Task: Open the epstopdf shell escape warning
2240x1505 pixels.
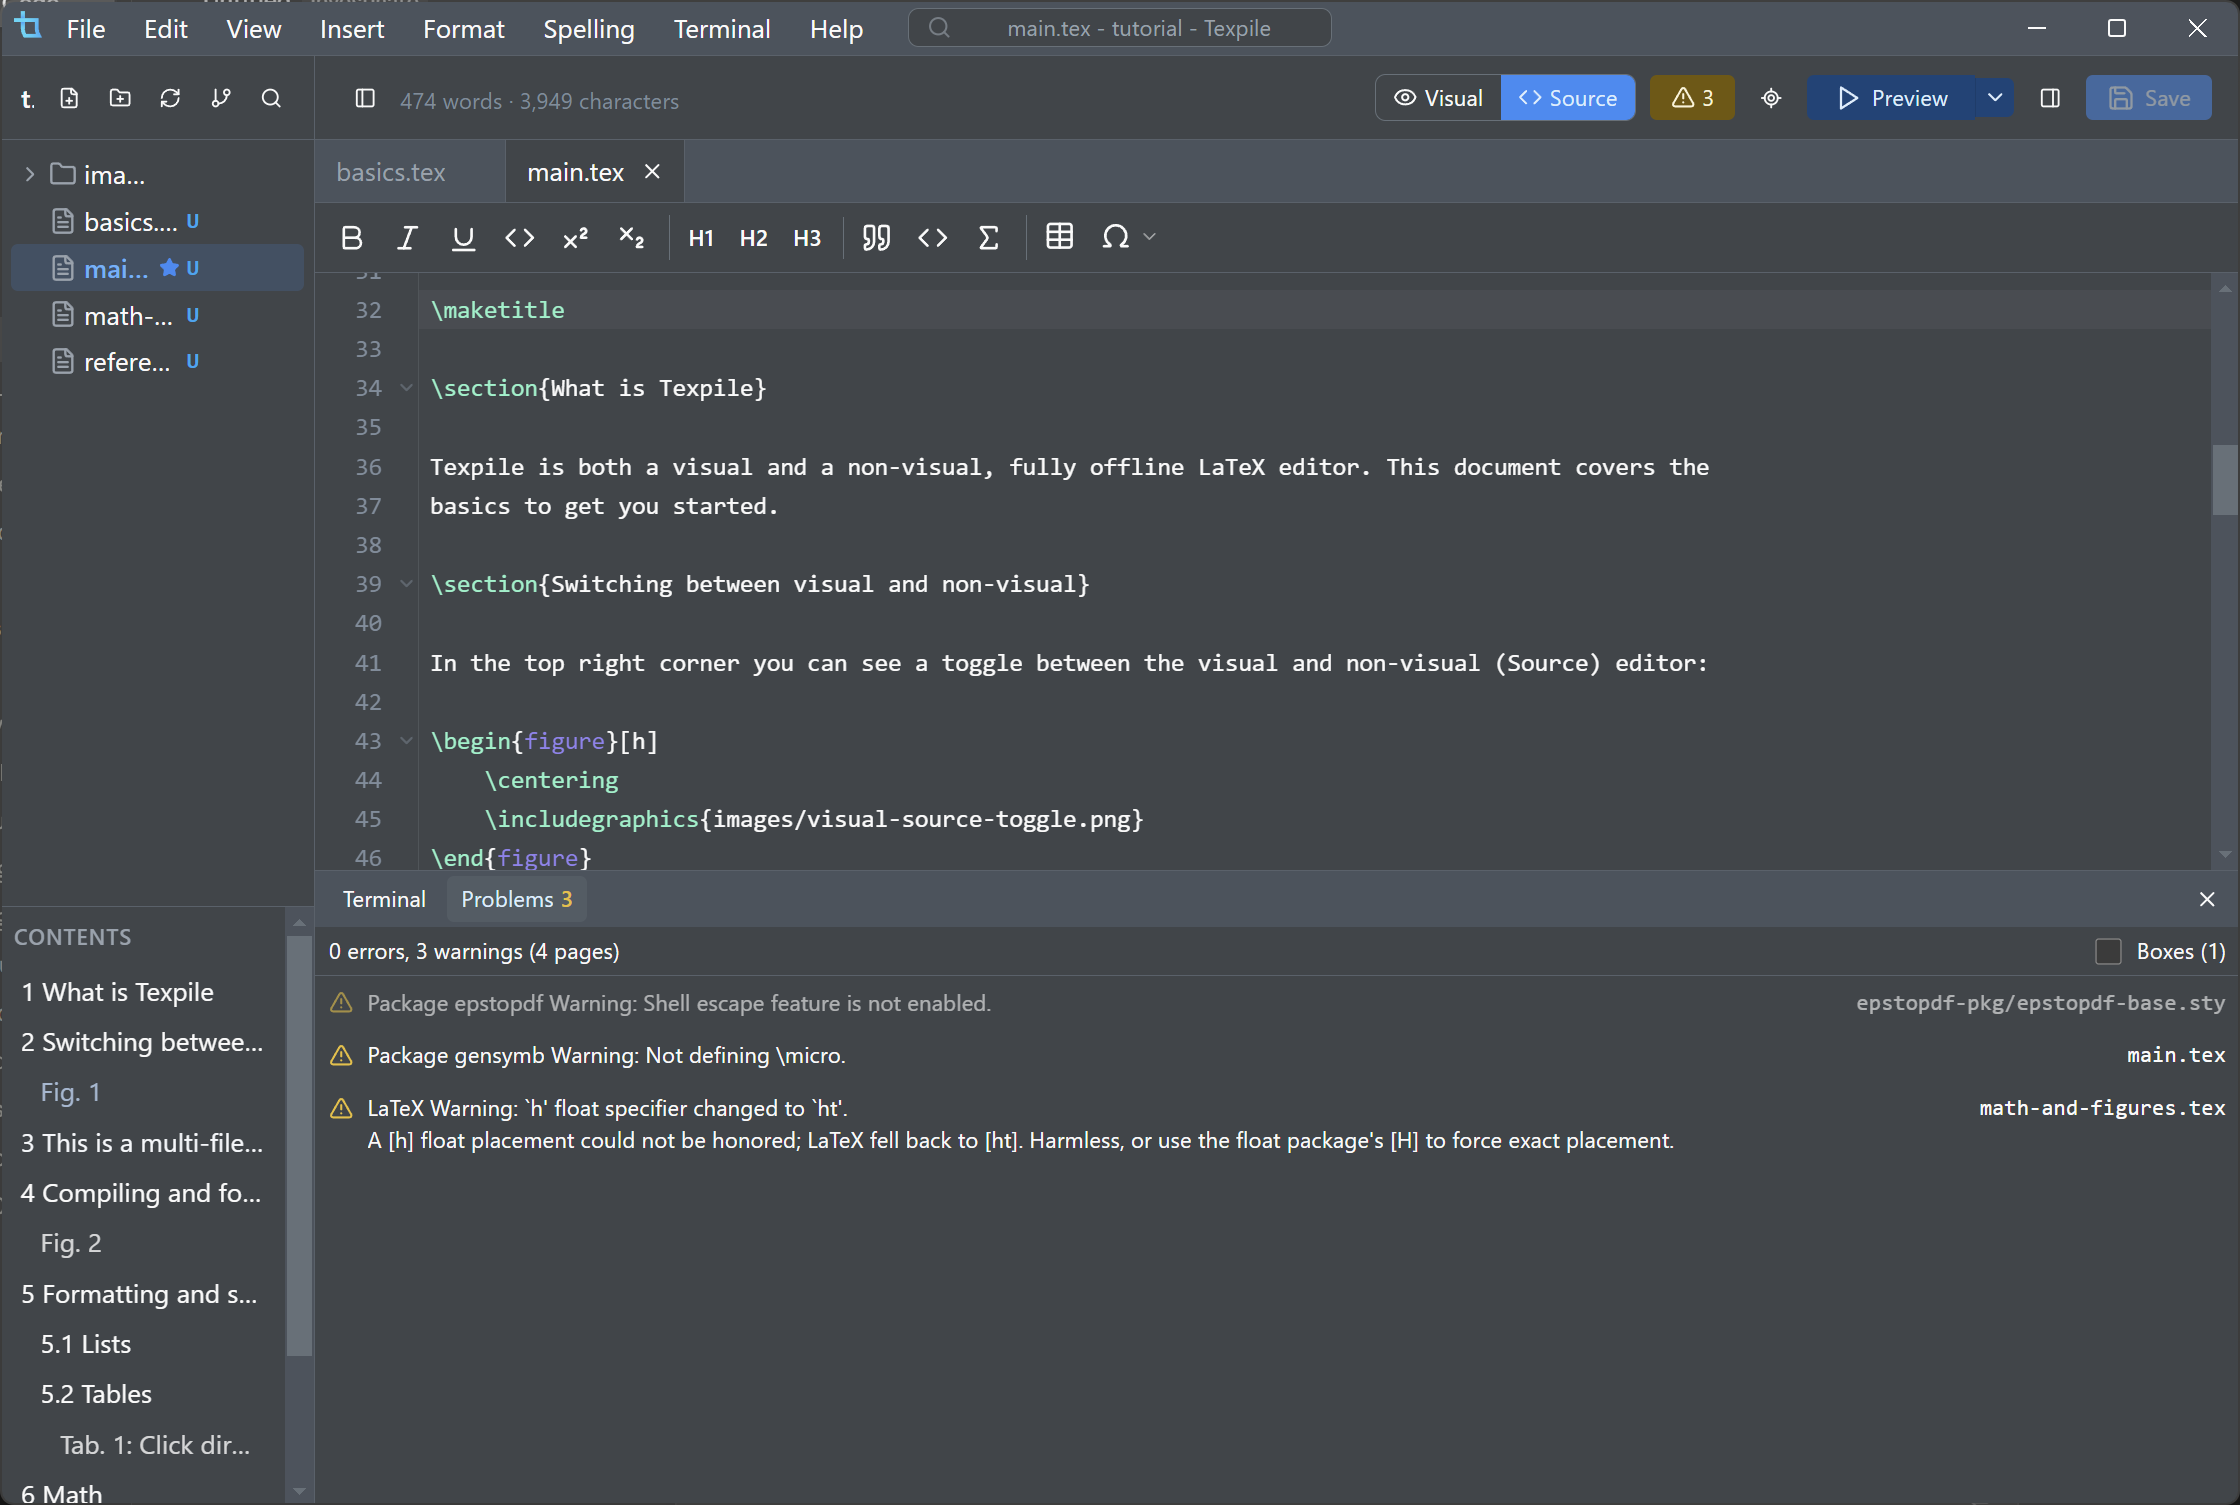Action: point(1277,1003)
